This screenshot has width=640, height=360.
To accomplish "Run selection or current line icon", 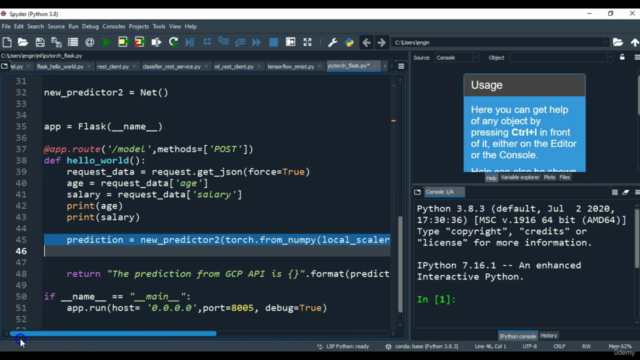I will [x=156, y=42].
